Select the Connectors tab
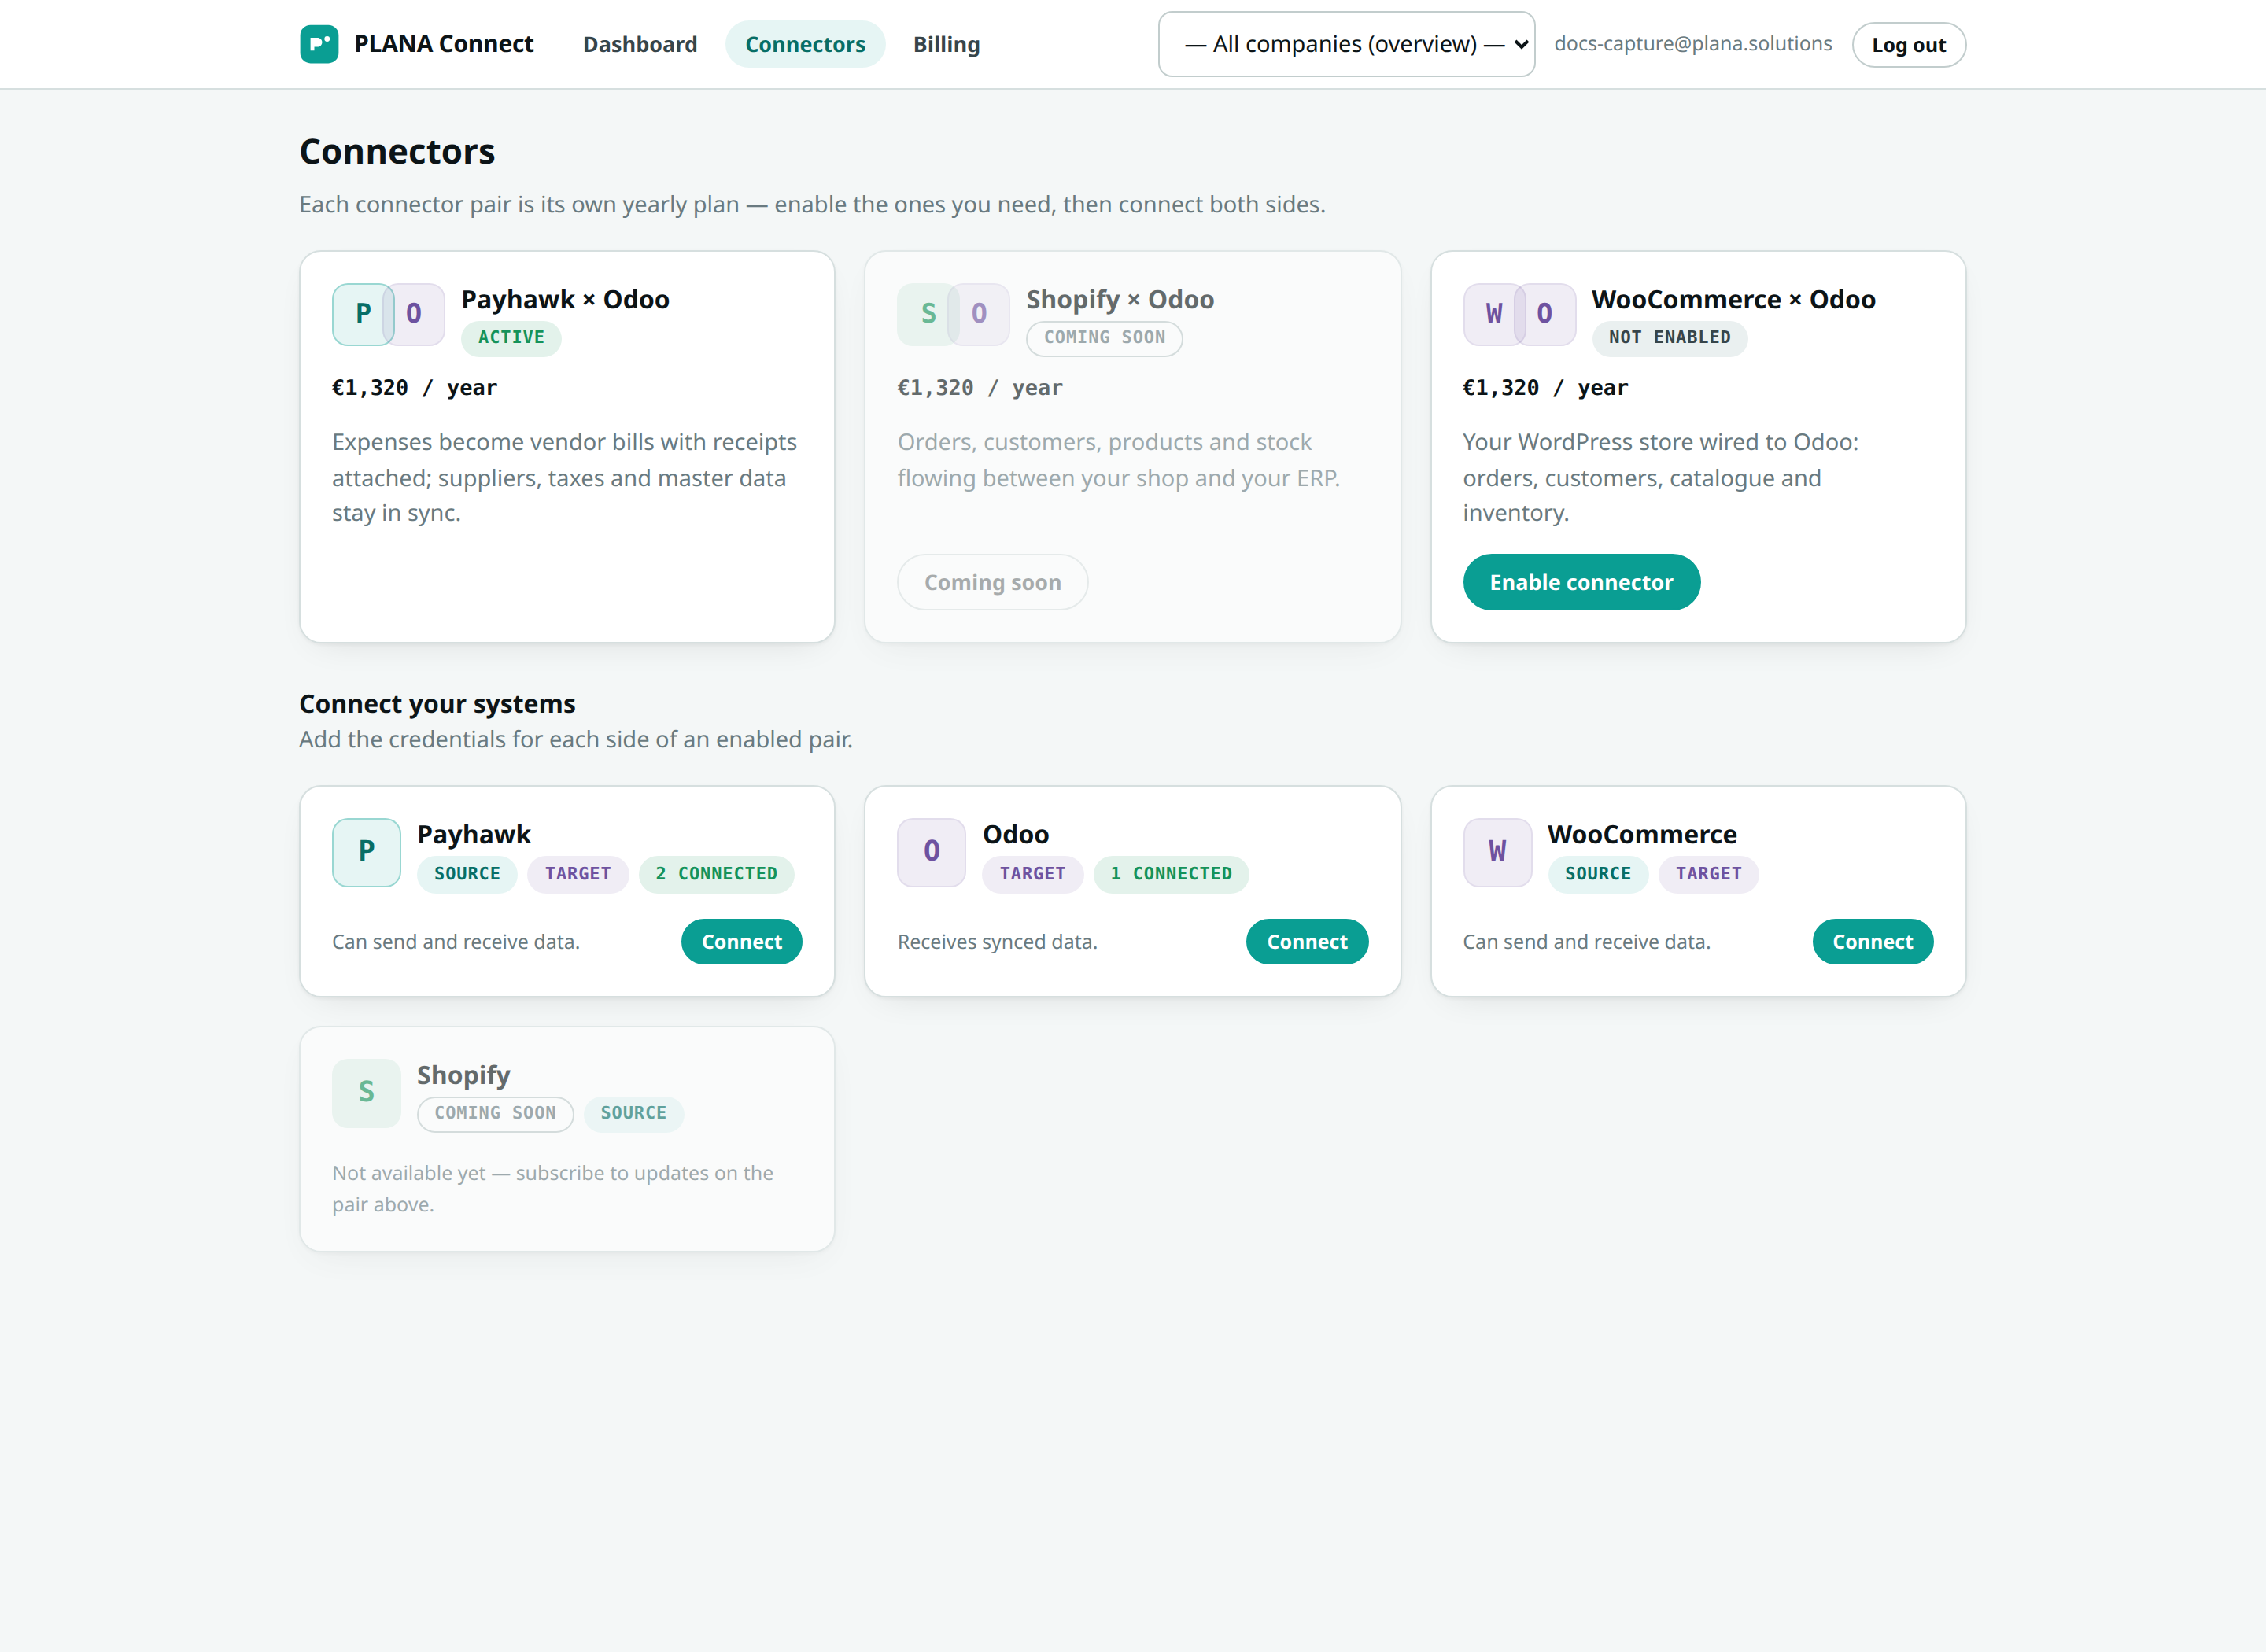This screenshot has width=2266, height=1652. point(805,44)
